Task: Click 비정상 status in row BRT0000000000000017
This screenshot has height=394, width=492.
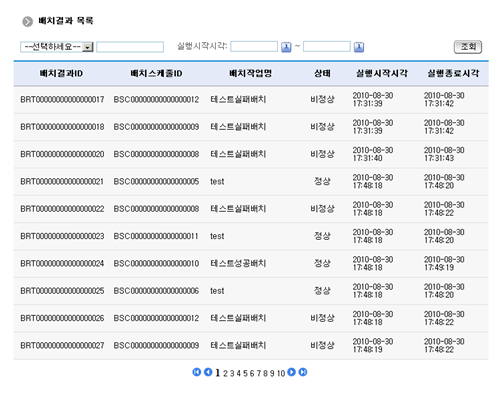Action: (x=322, y=99)
